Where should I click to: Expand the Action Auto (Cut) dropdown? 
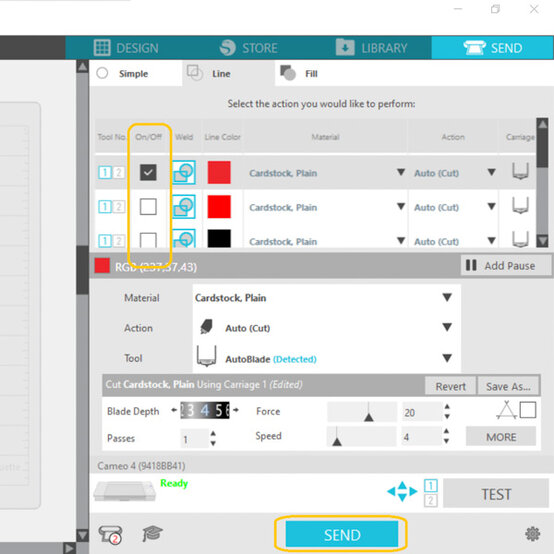click(x=447, y=327)
